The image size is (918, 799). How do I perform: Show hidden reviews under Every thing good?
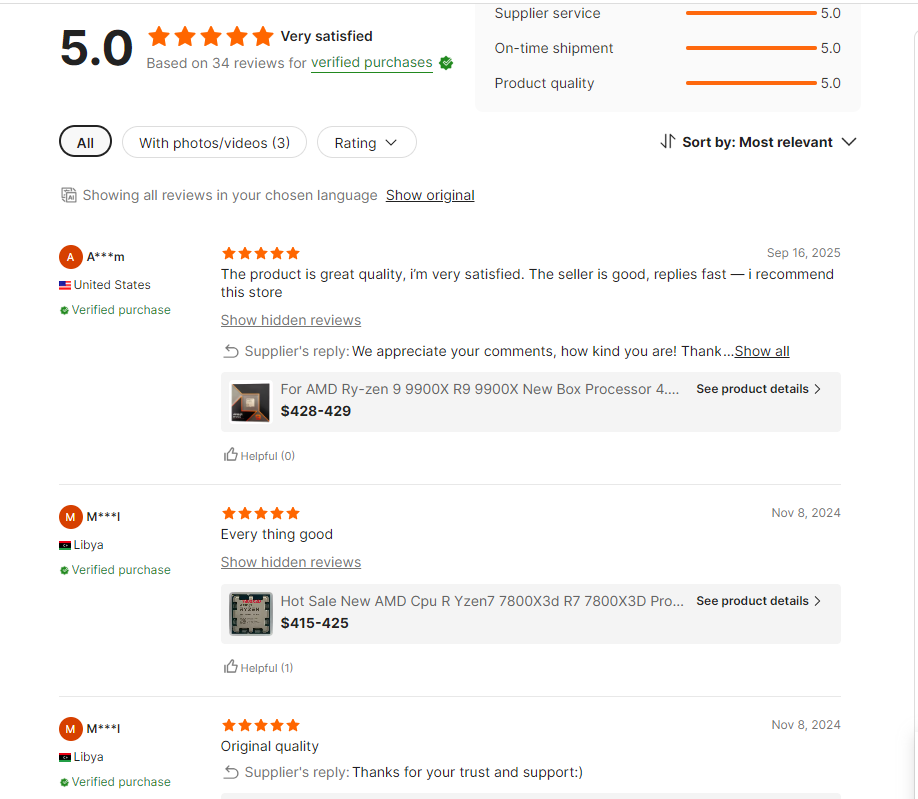(291, 562)
